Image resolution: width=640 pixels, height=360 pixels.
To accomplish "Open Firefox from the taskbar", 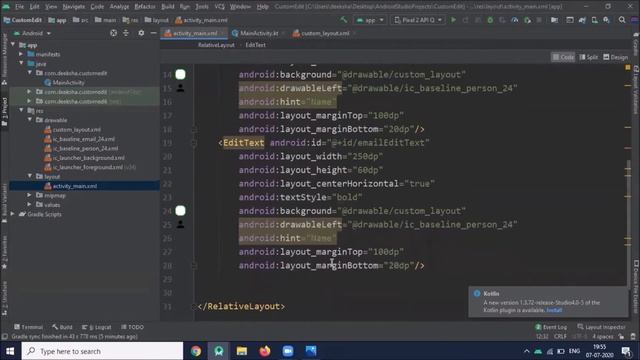I will click(x=264, y=351).
